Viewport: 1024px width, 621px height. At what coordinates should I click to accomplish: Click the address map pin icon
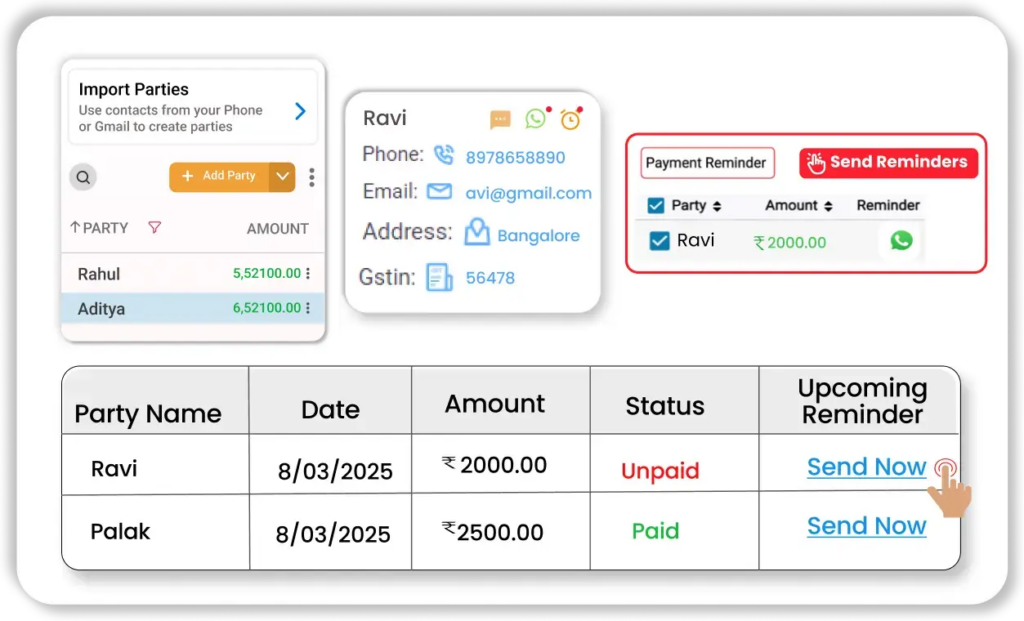[x=477, y=233]
